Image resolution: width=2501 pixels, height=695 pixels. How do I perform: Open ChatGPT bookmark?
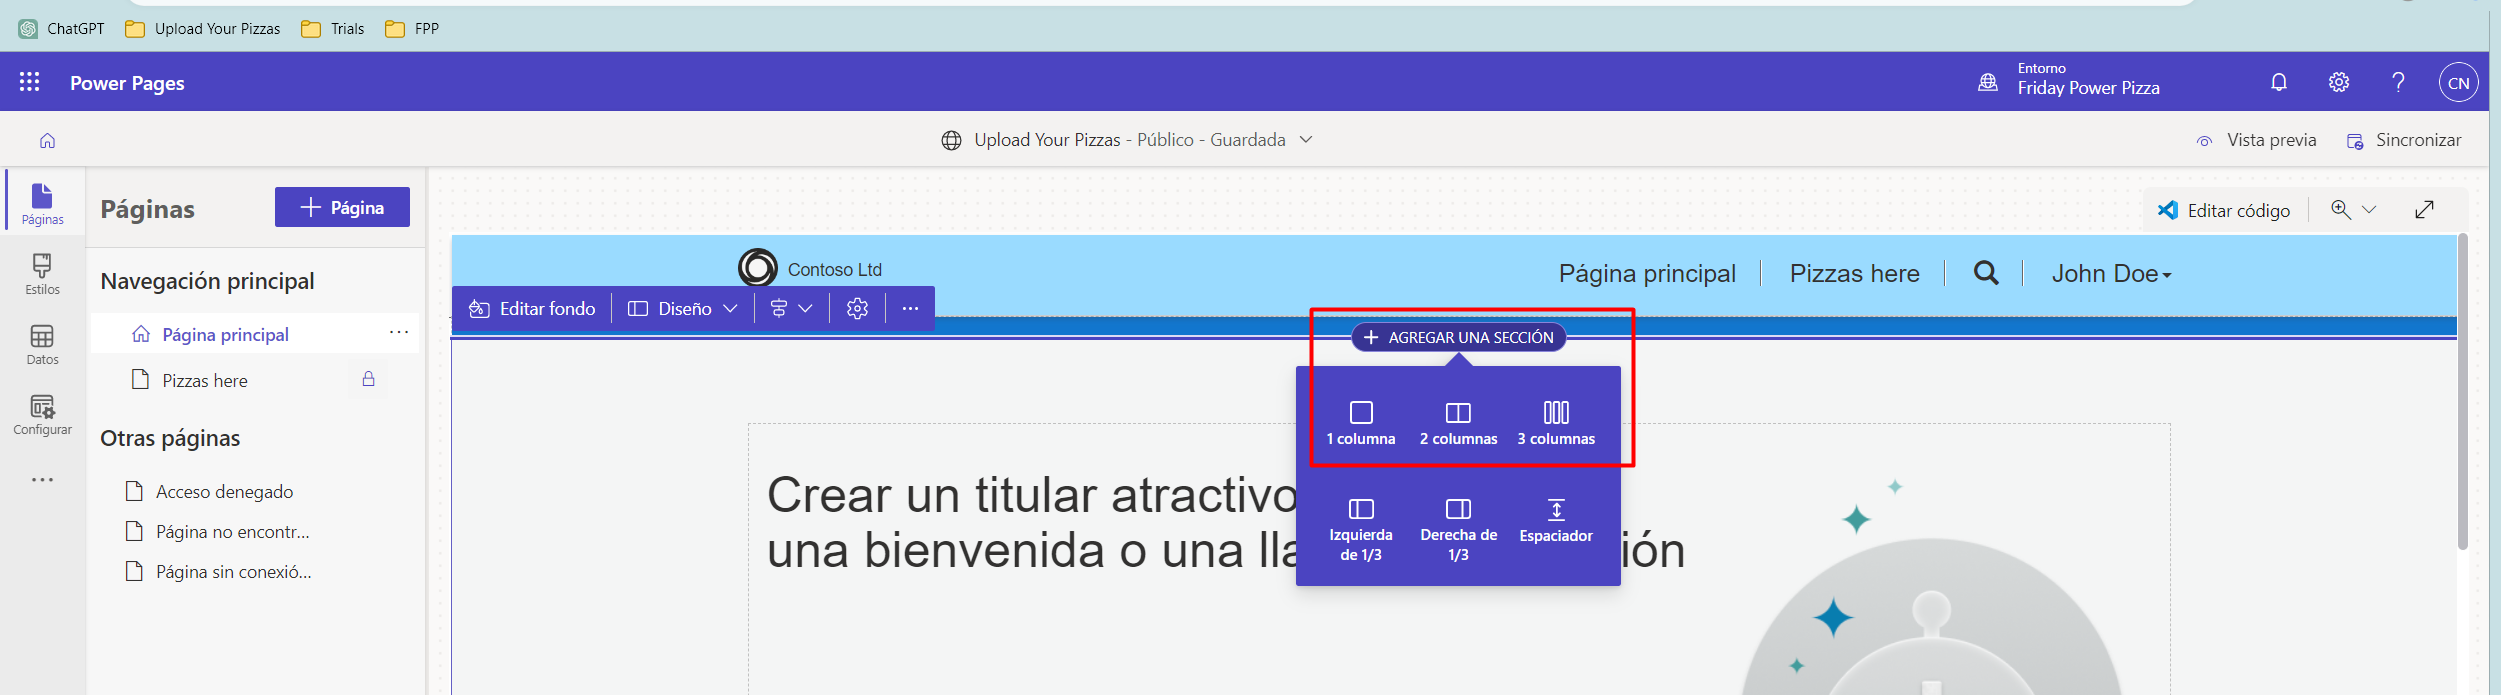coord(61,28)
